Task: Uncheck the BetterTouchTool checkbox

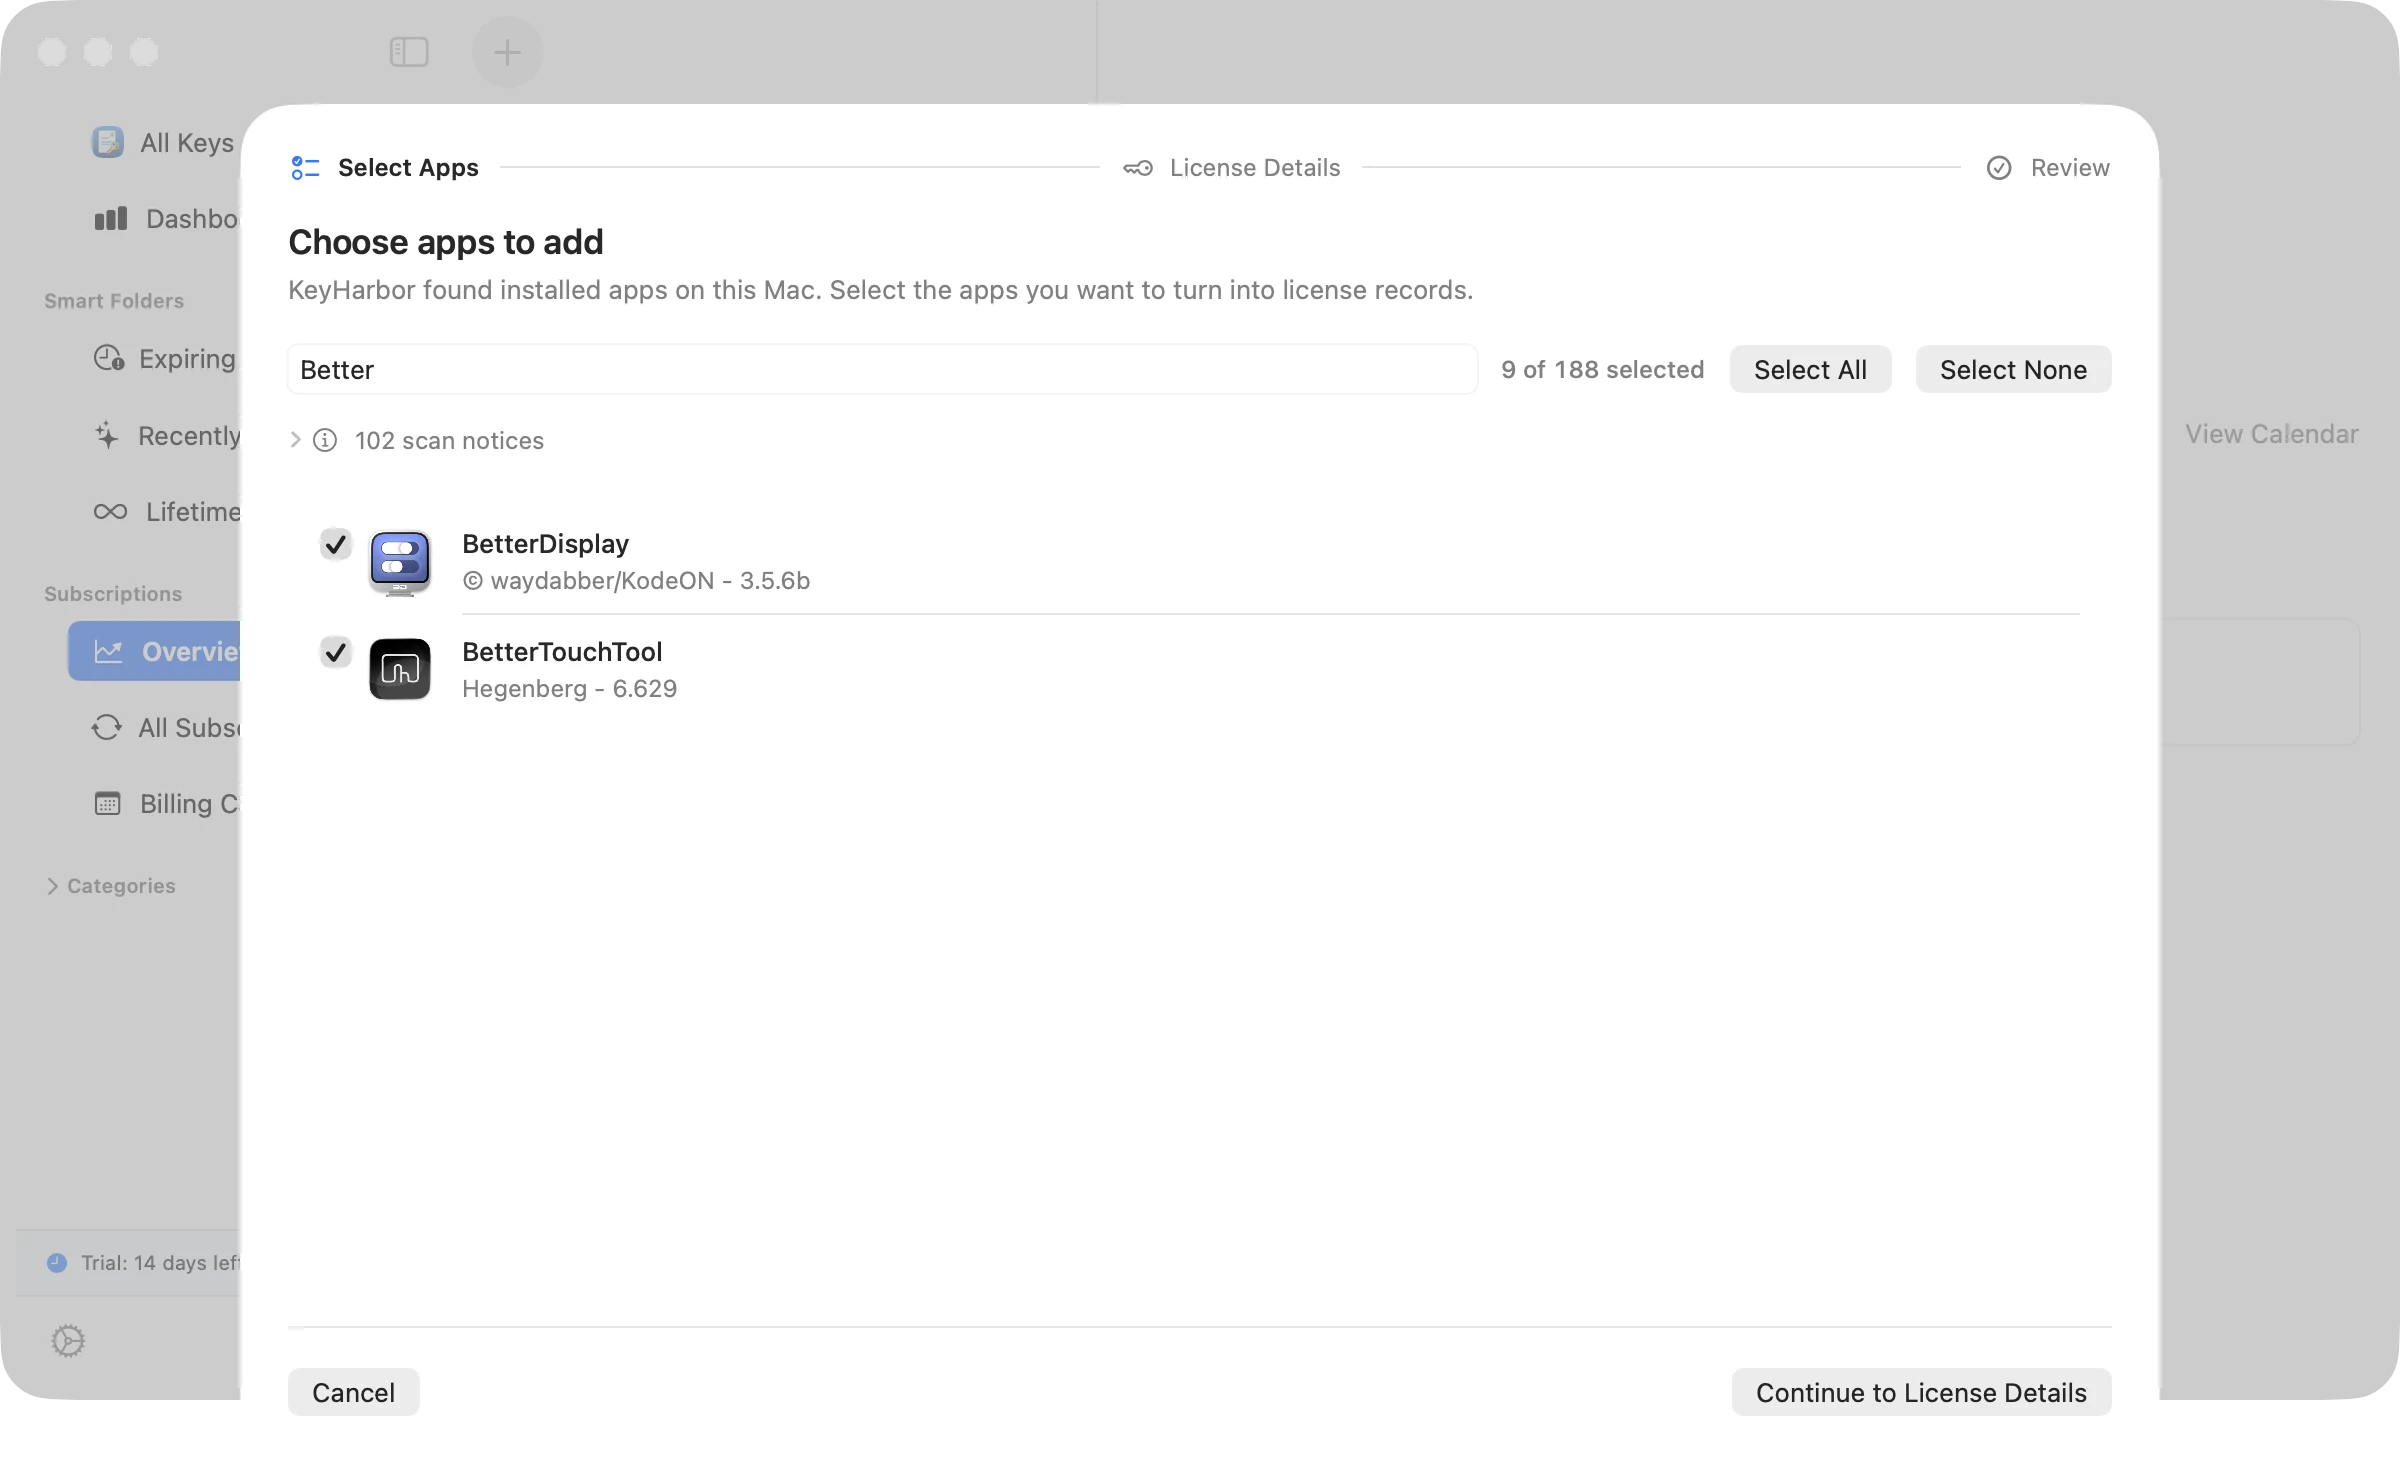Action: pos(336,652)
